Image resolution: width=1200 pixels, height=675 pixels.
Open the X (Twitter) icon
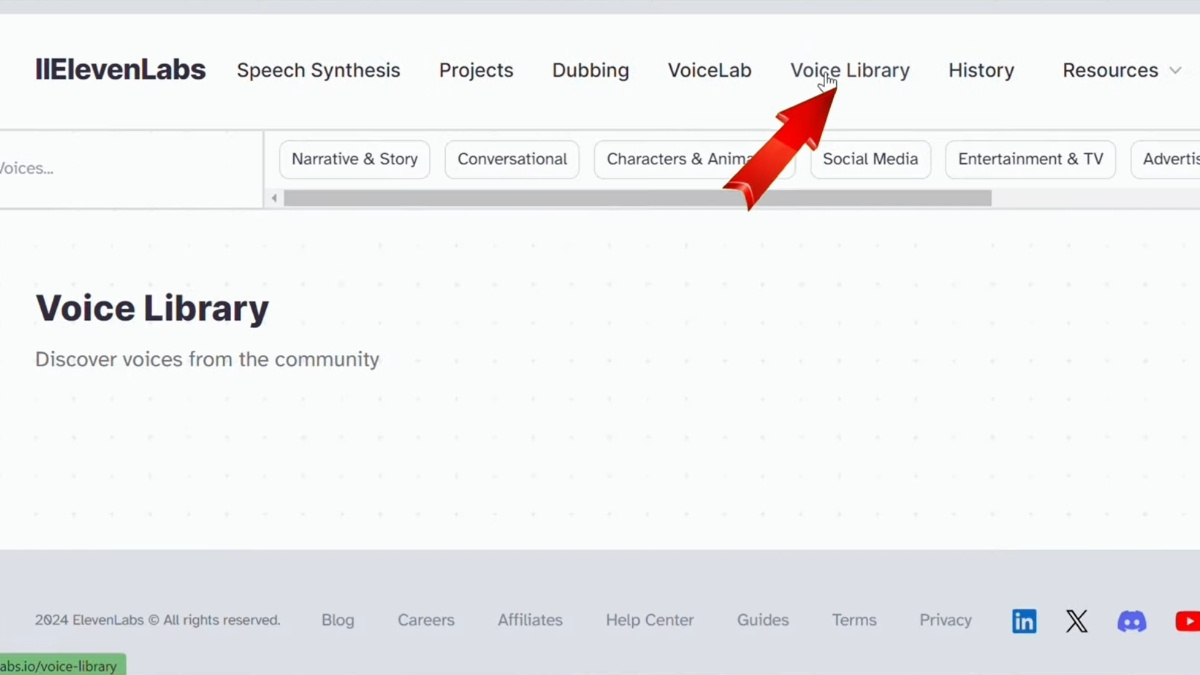[1076, 621]
